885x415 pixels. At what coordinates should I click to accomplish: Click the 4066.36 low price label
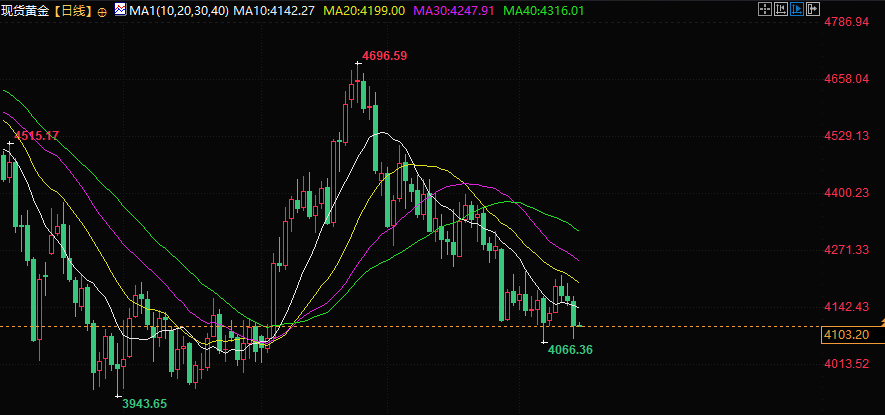coord(570,350)
